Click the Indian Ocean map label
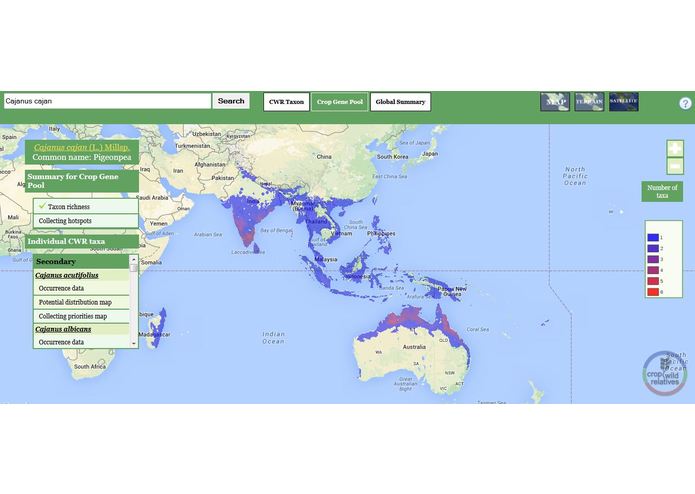695x494 pixels. (273, 338)
